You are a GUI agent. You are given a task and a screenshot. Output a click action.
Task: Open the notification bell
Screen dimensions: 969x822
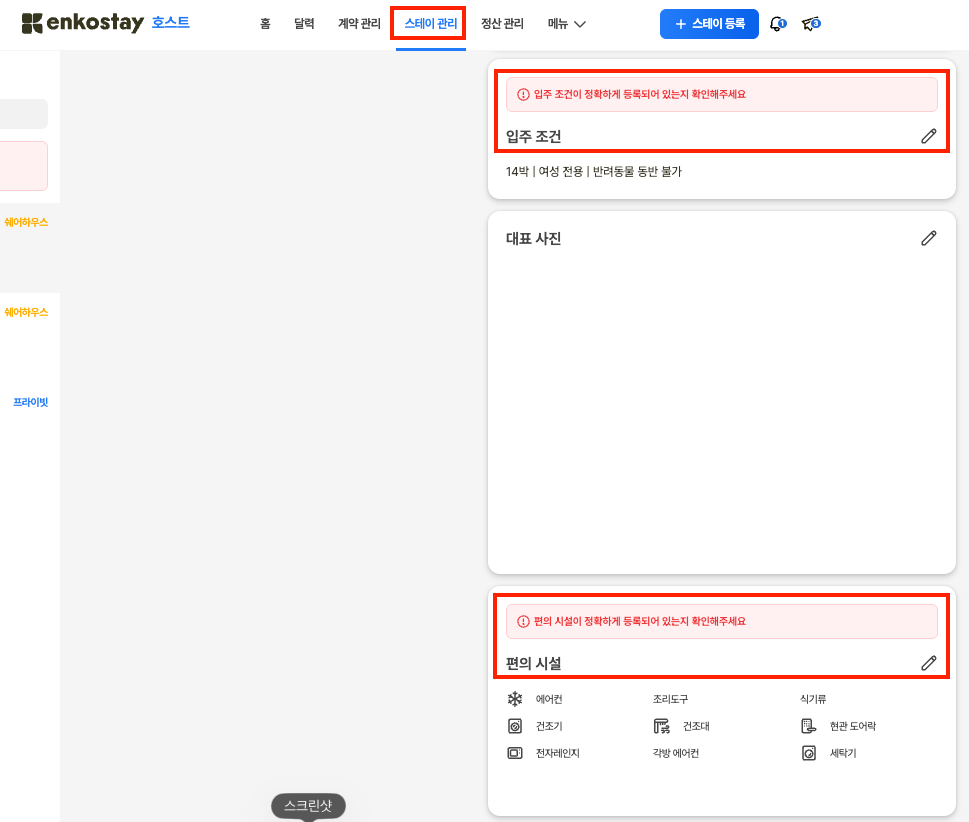pyautogui.click(x=777, y=24)
